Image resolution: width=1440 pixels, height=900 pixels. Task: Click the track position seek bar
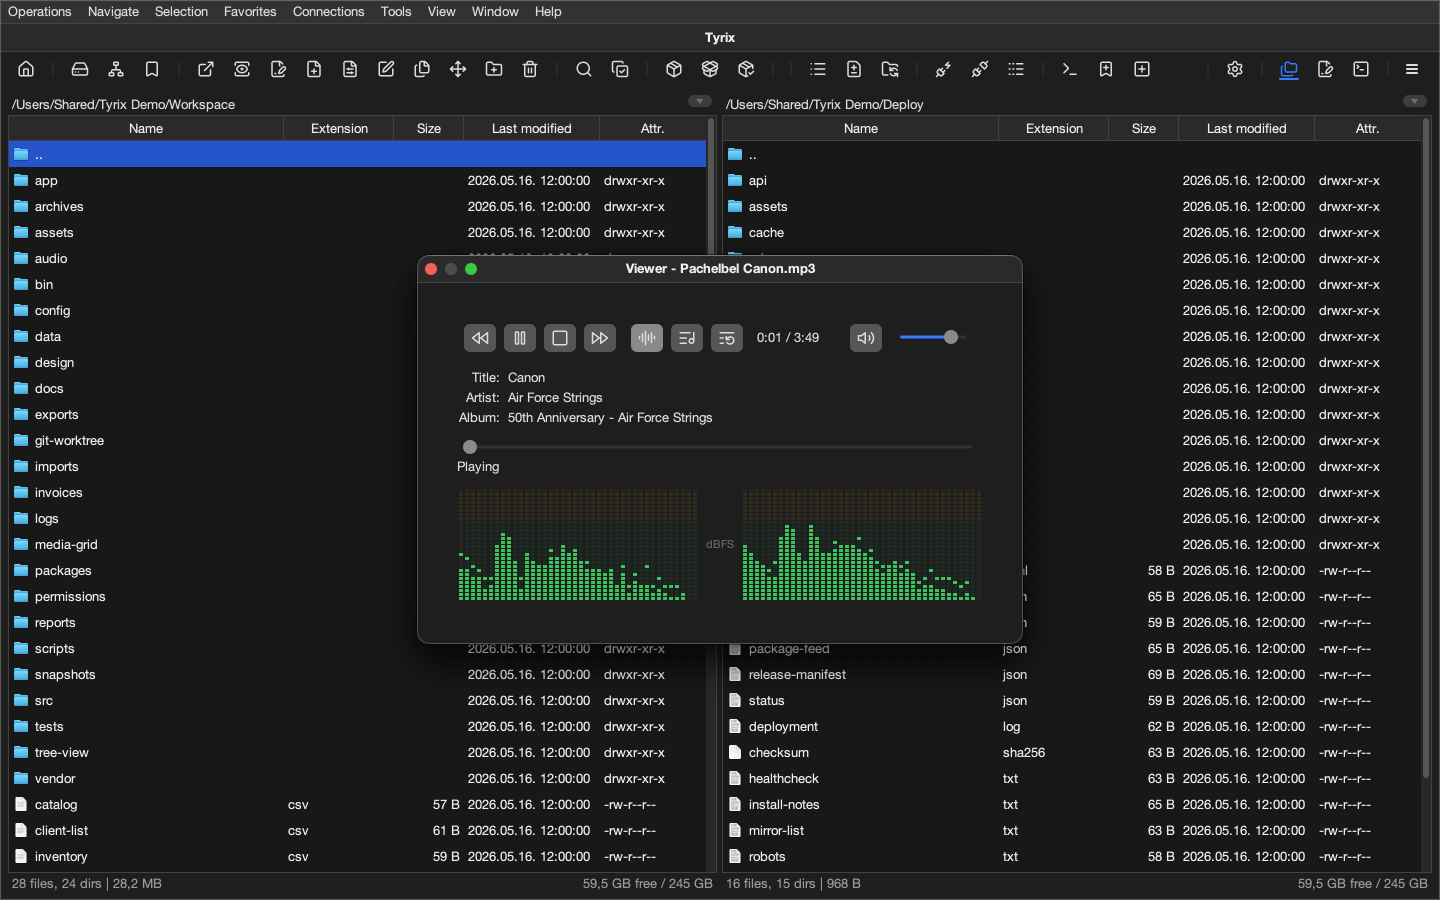718,447
